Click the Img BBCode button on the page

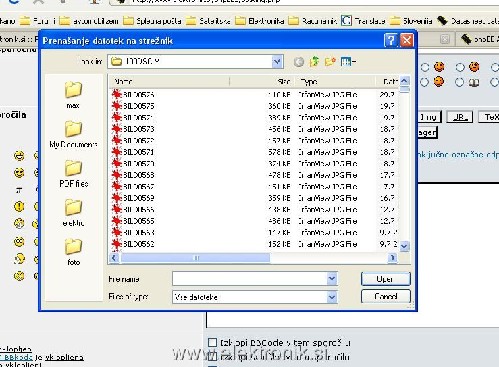[x=429, y=117]
